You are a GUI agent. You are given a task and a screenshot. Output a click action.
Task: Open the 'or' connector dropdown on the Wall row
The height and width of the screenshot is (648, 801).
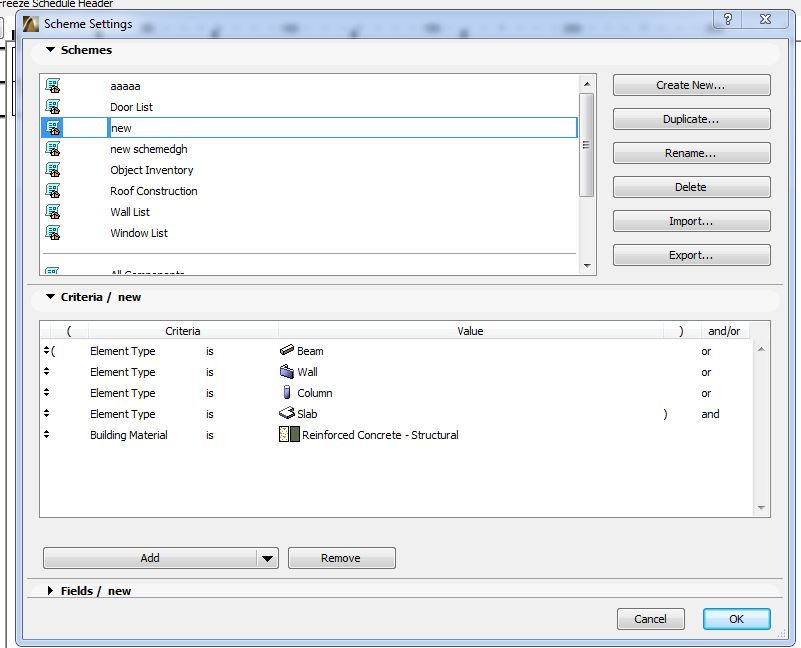pos(706,372)
